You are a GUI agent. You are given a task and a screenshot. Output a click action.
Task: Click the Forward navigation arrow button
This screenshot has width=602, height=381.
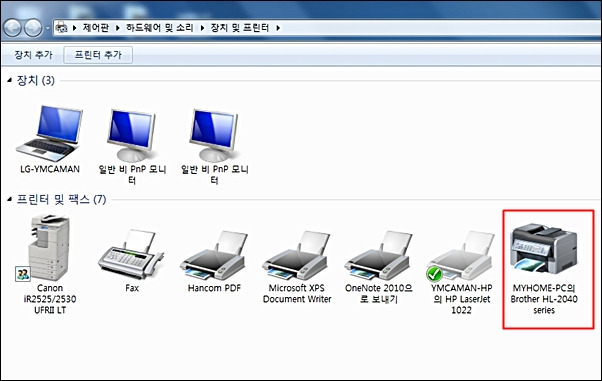33,28
